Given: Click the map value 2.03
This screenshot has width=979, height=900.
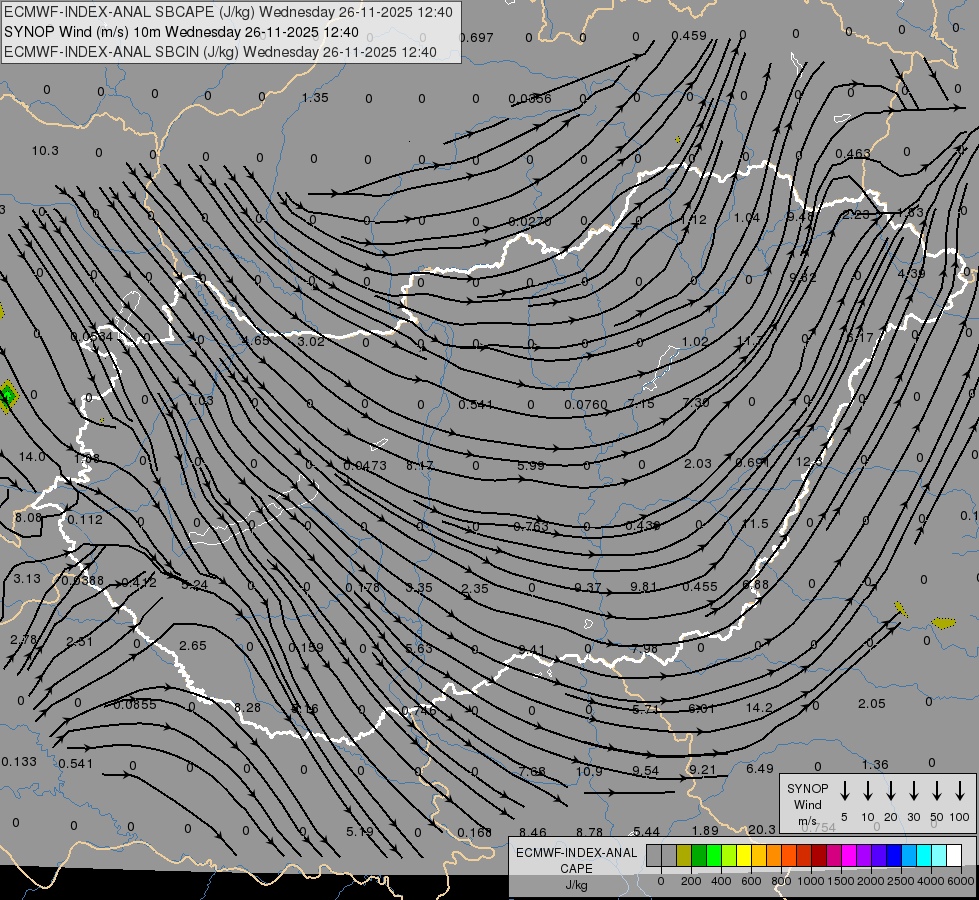Looking at the screenshot, I should click(x=697, y=463).
